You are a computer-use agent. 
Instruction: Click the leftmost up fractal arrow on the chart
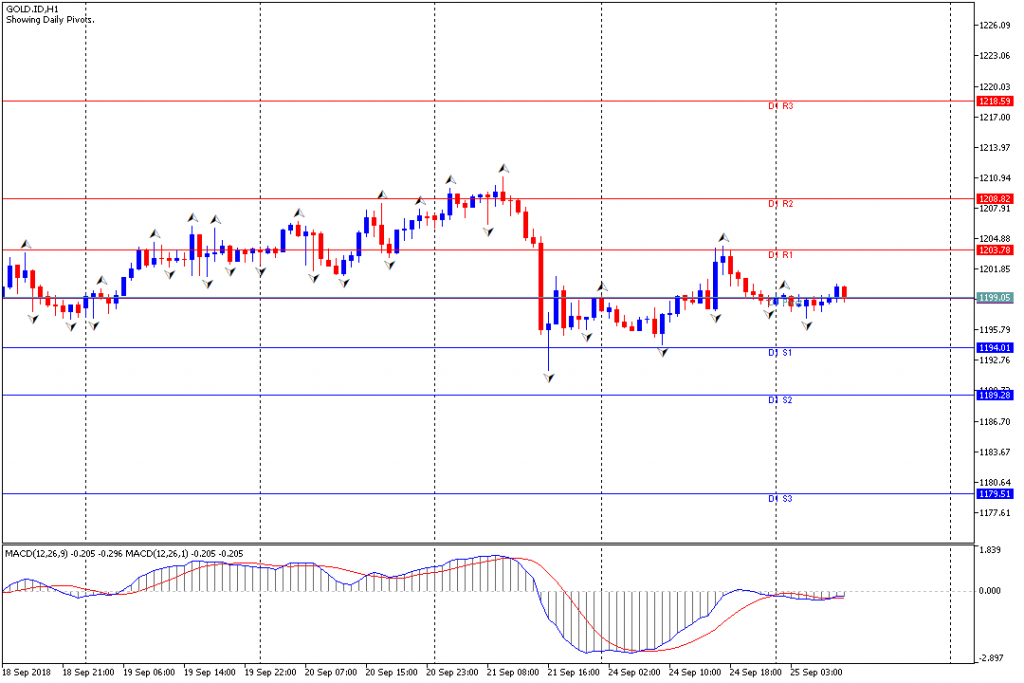[25, 244]
